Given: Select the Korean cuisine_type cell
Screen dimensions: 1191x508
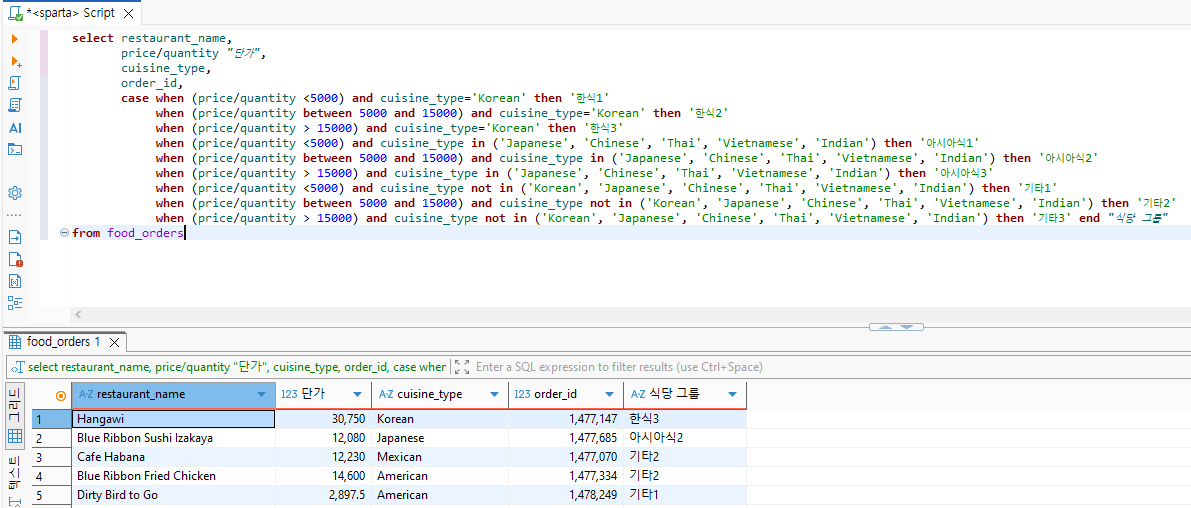Looking at the screenshot, I should [440, 418].
